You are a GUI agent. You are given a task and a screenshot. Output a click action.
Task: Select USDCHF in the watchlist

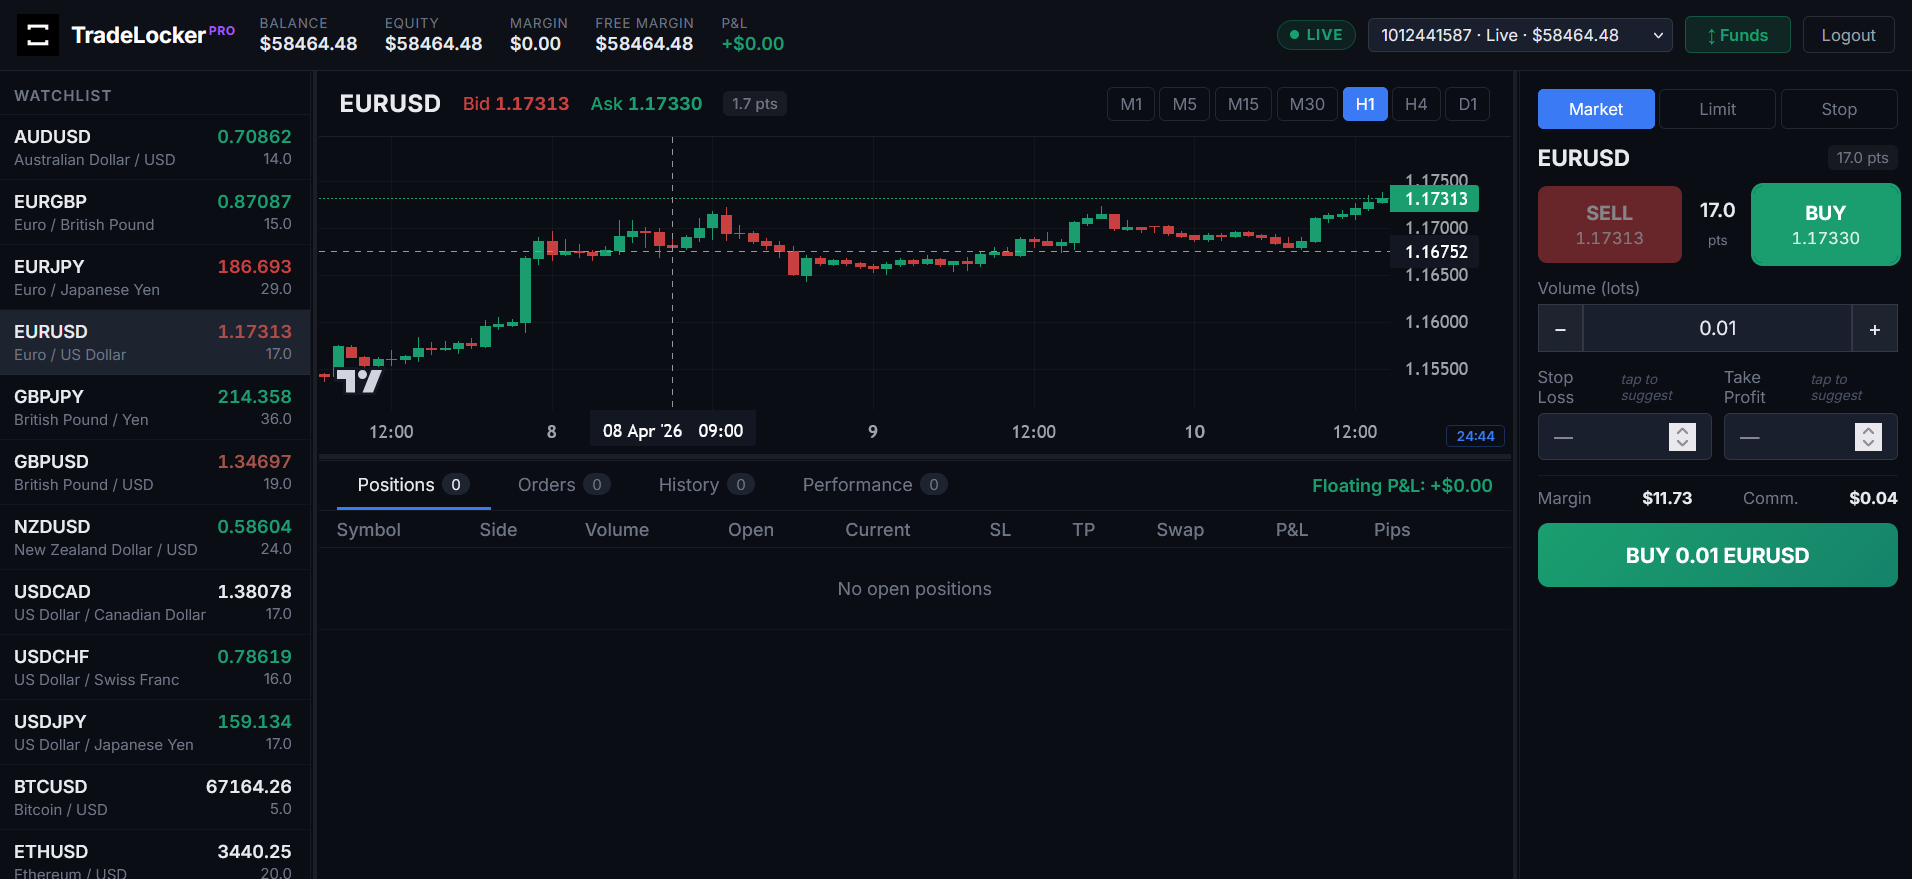pos(155,667)
